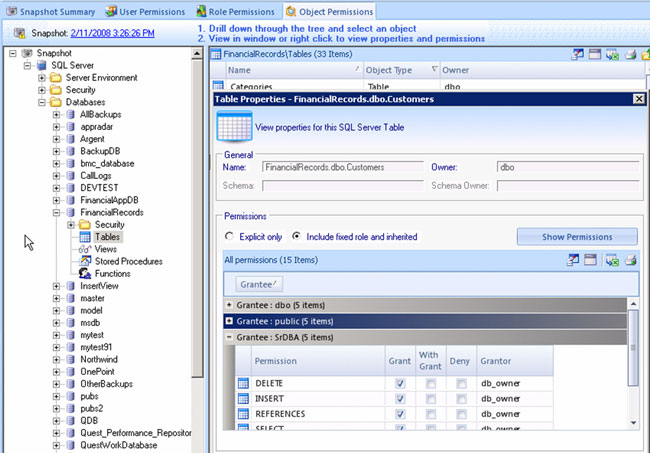Toggle Grant checkbox for INSERT permission
The width and height of the screenshot is (650, 453).
coord(400,399)
